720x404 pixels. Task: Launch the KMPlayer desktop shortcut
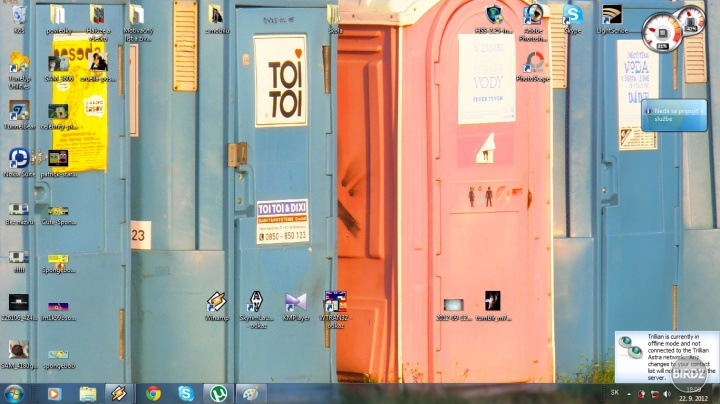coord(295,307)
